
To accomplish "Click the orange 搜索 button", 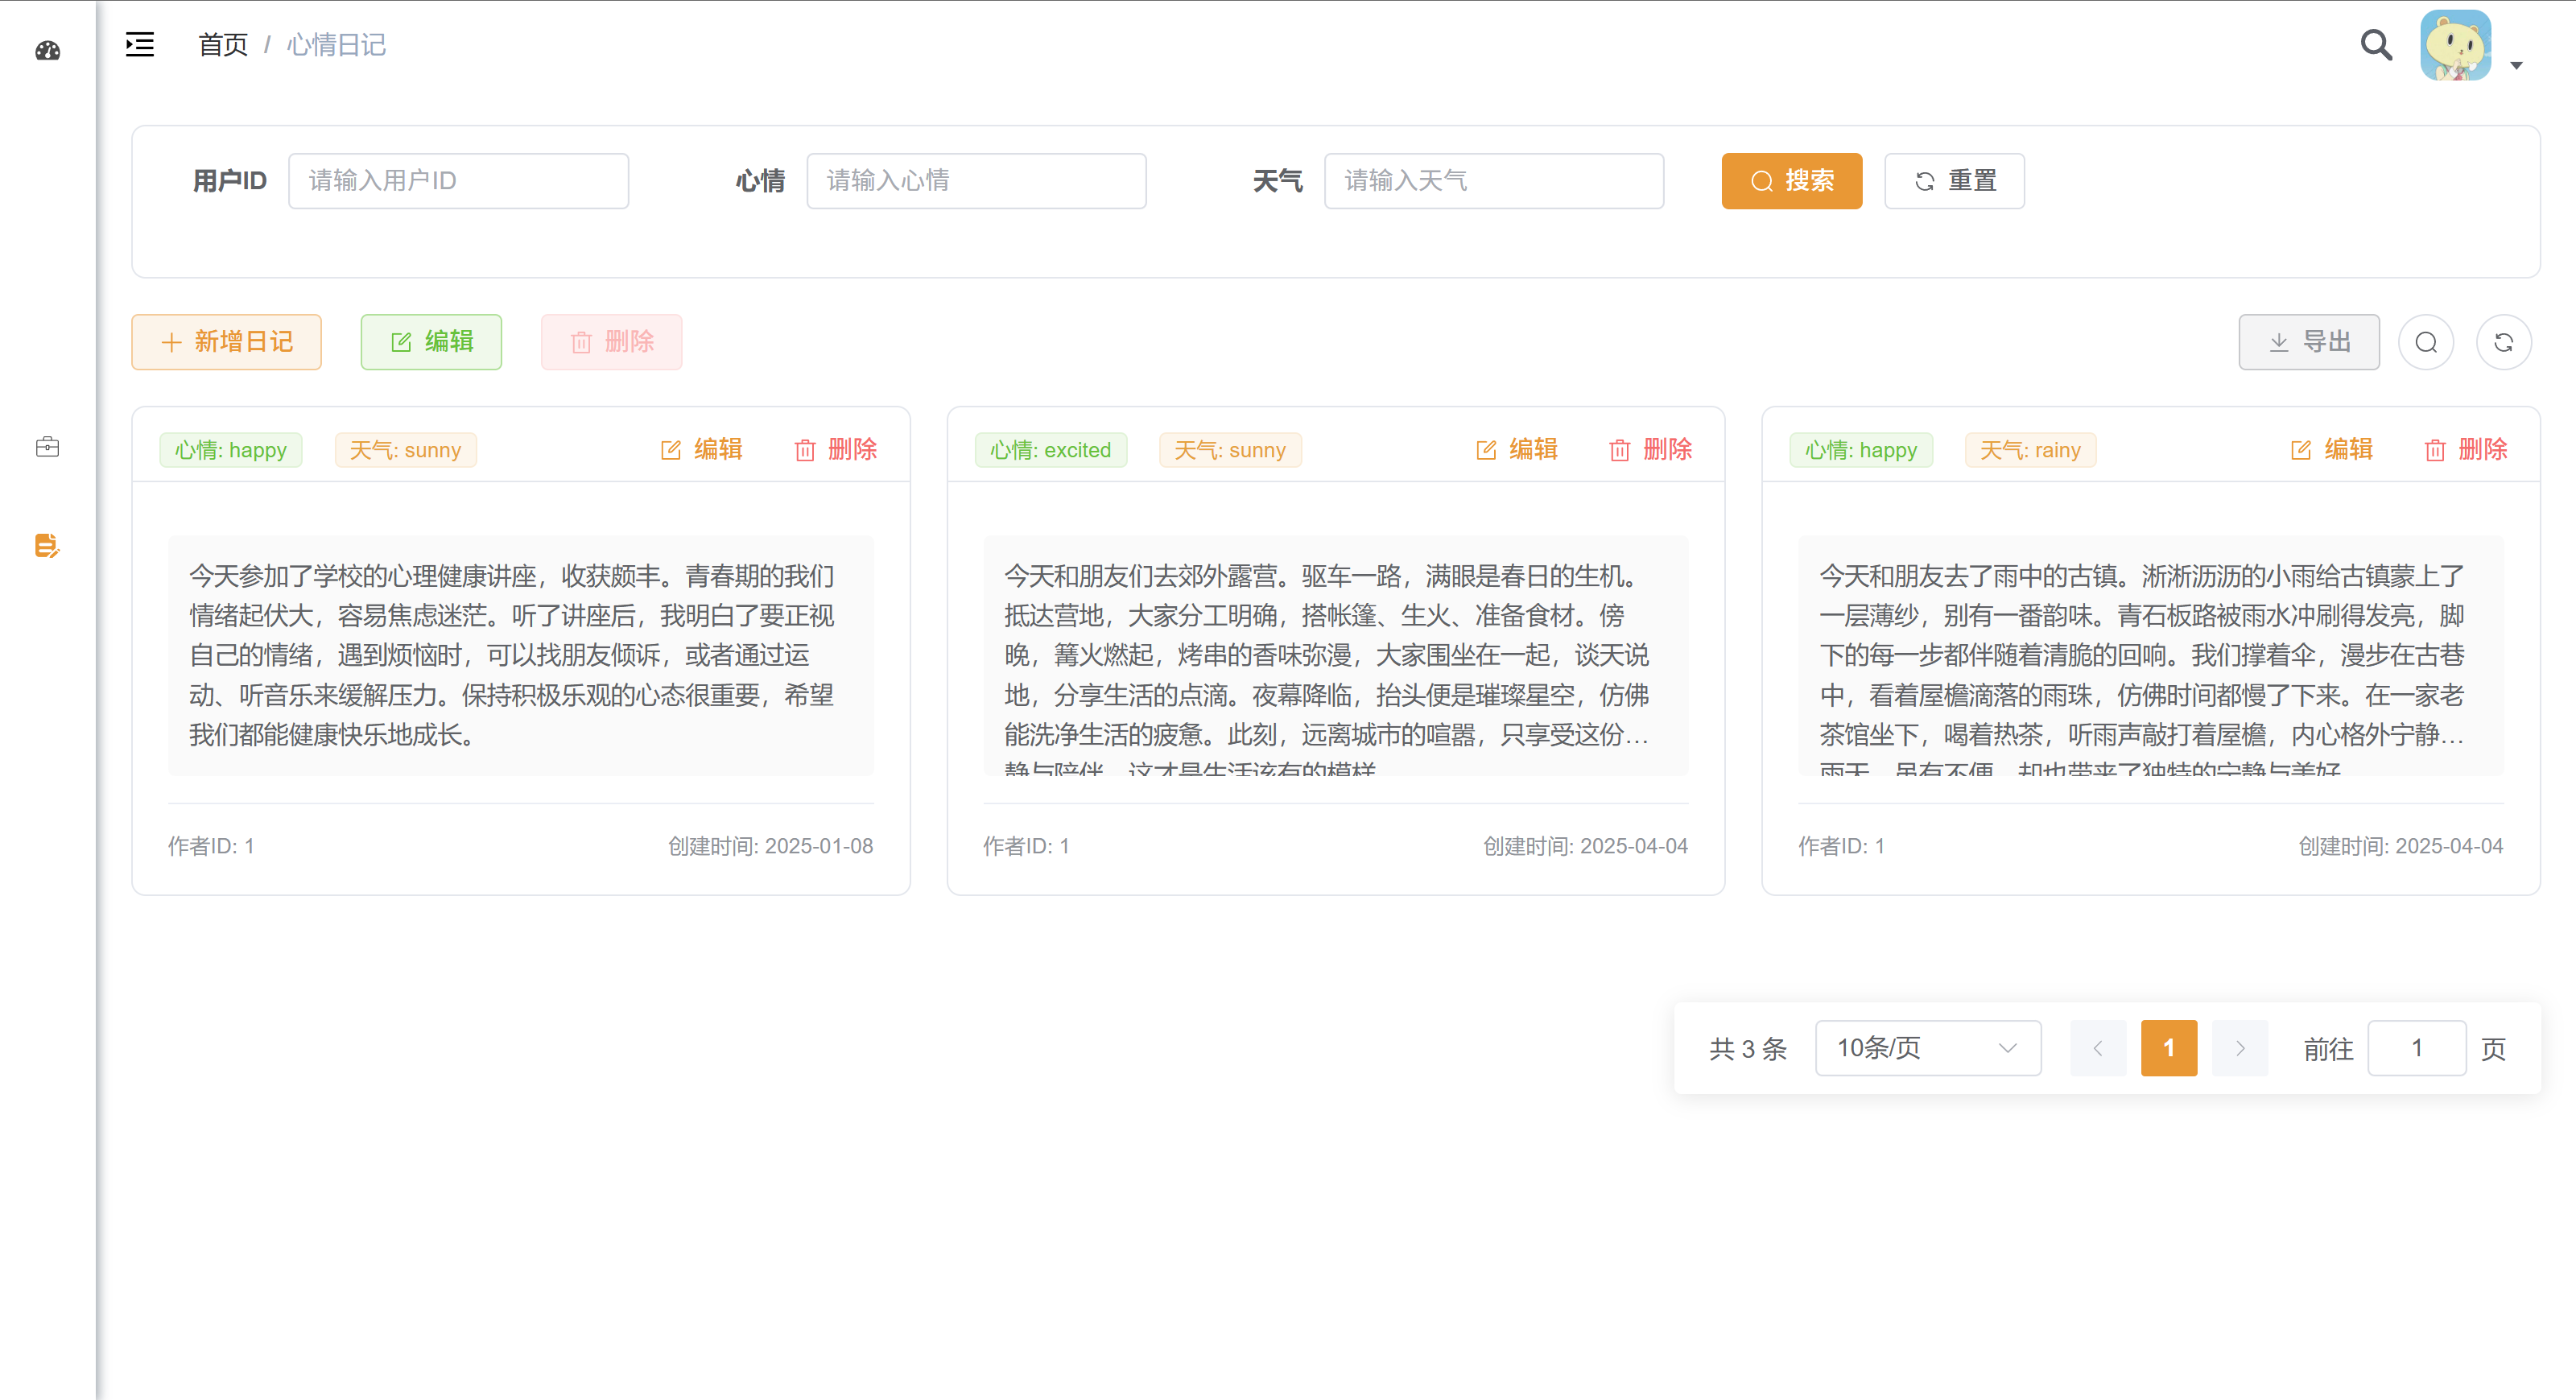I will tap(1791, 181).
